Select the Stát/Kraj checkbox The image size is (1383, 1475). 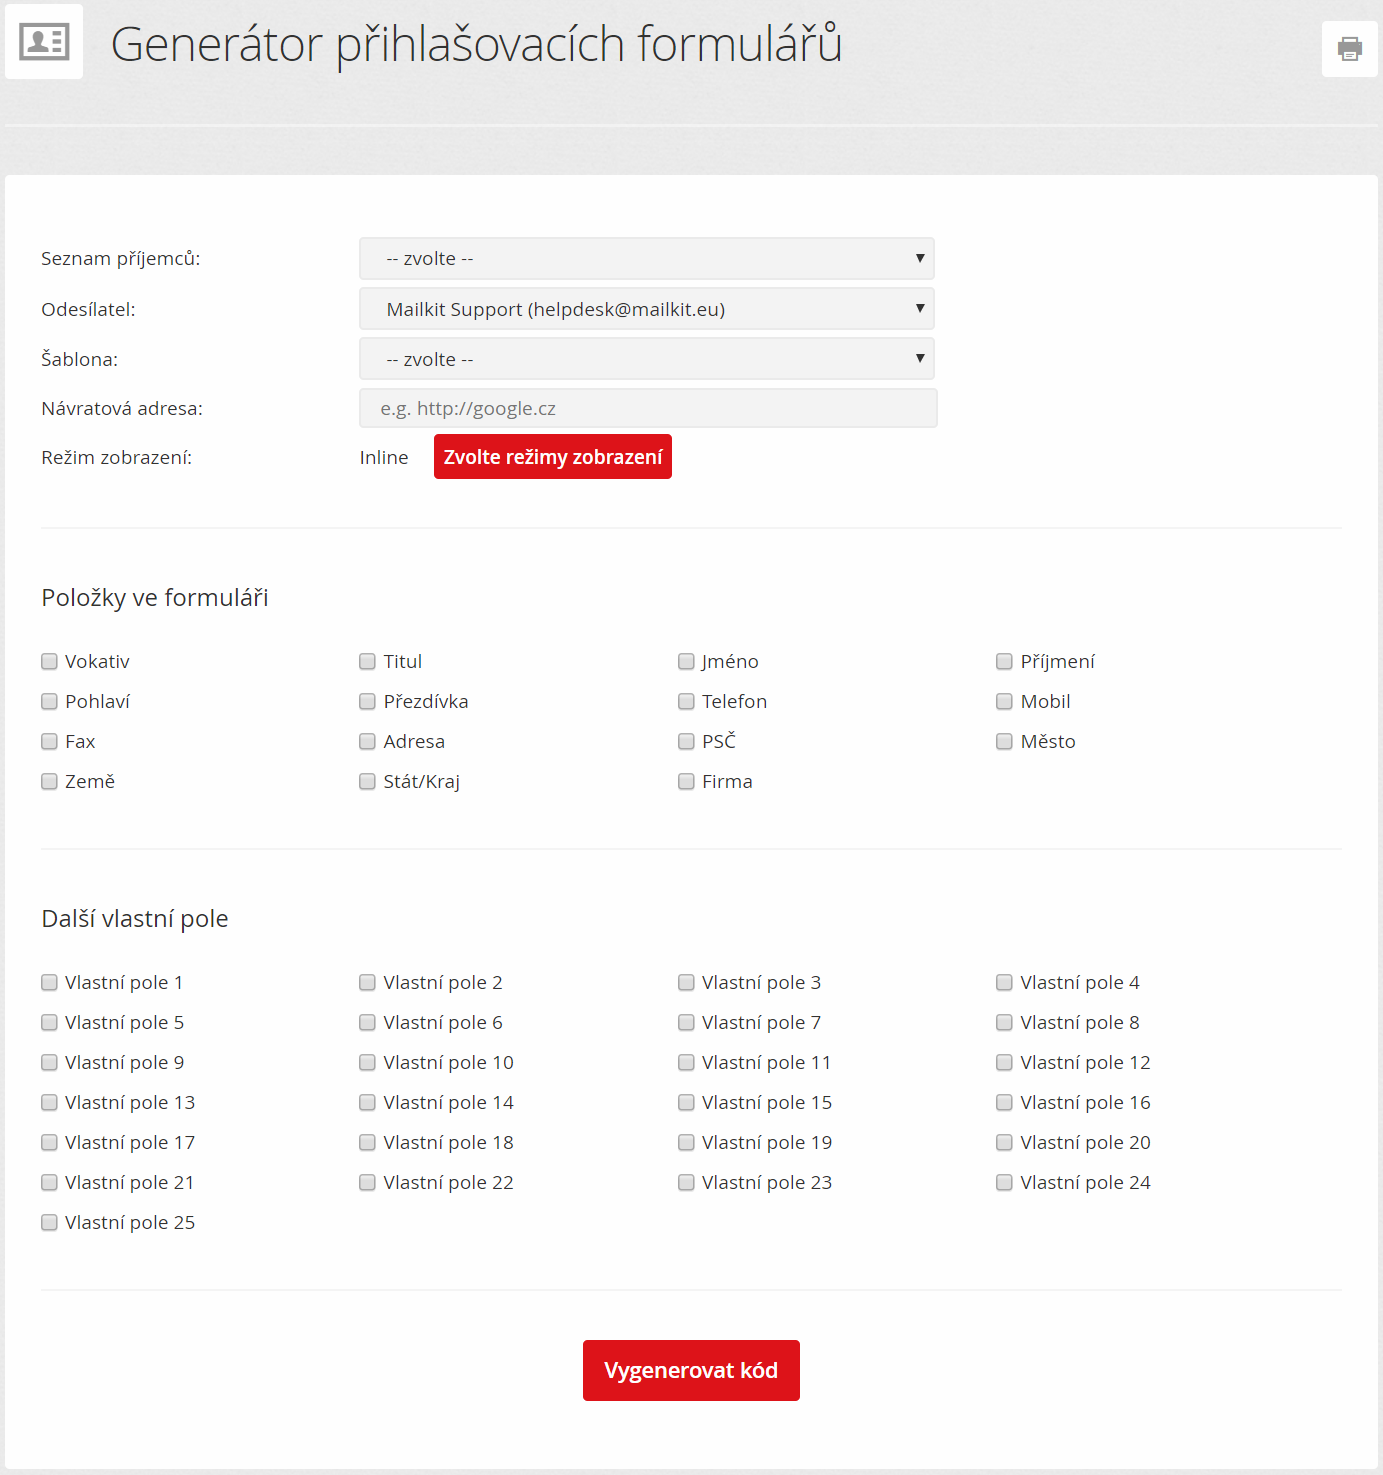pos(367,781)
